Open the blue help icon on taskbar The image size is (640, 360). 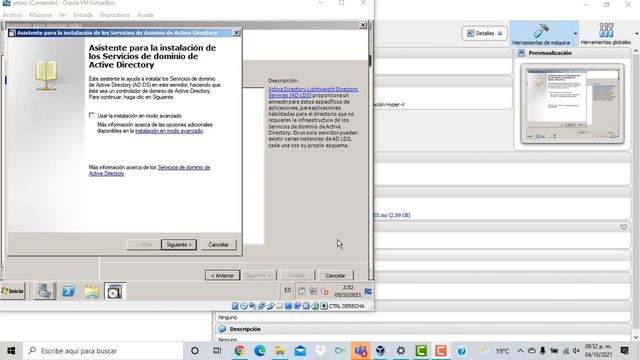coord(461,351)
